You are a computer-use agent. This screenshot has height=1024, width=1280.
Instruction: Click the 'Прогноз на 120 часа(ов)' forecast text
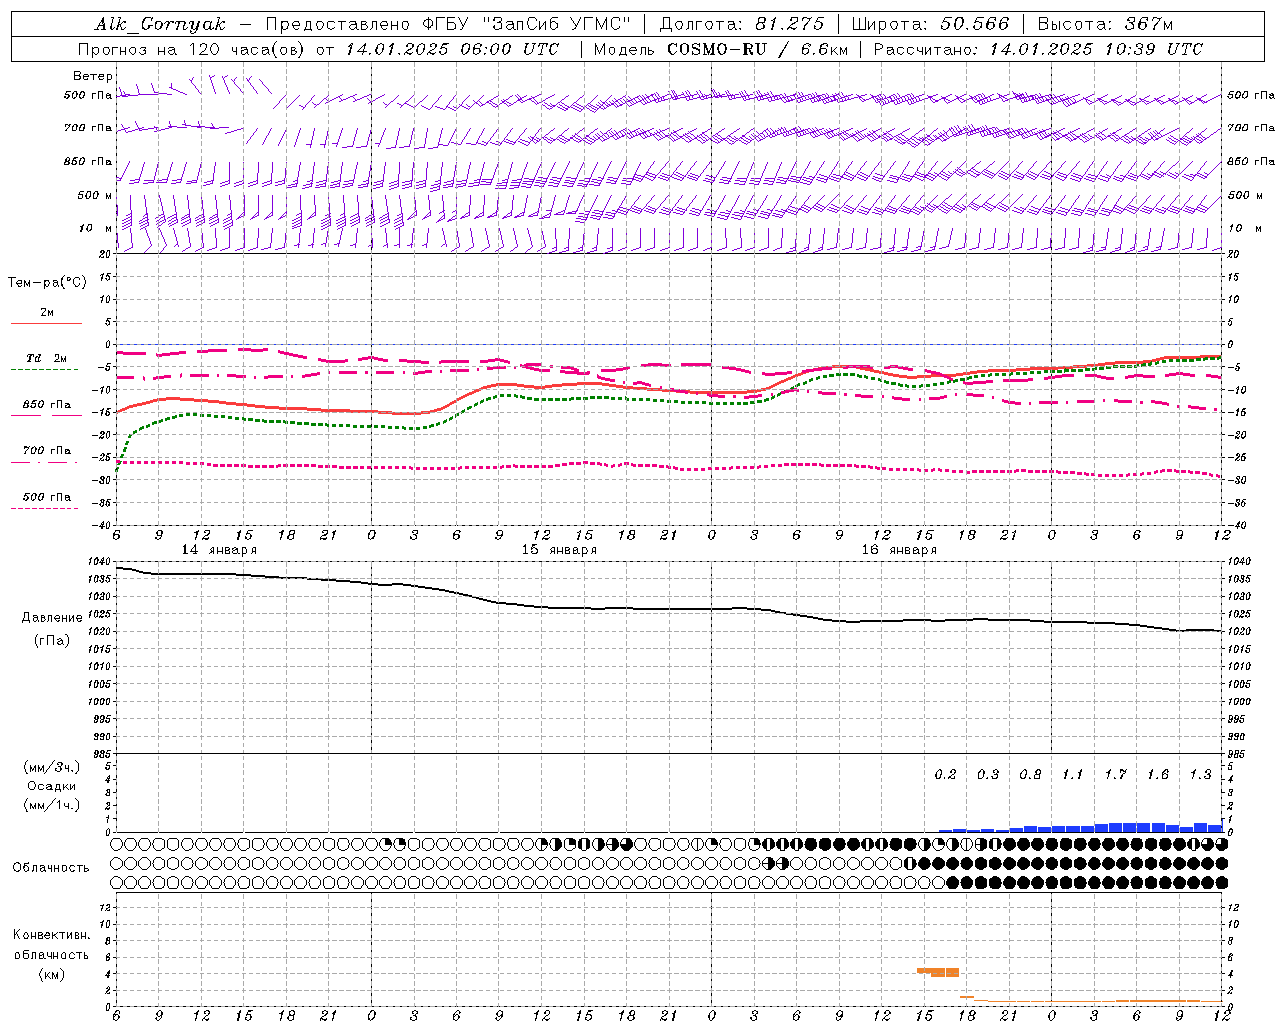click(191, 49)
